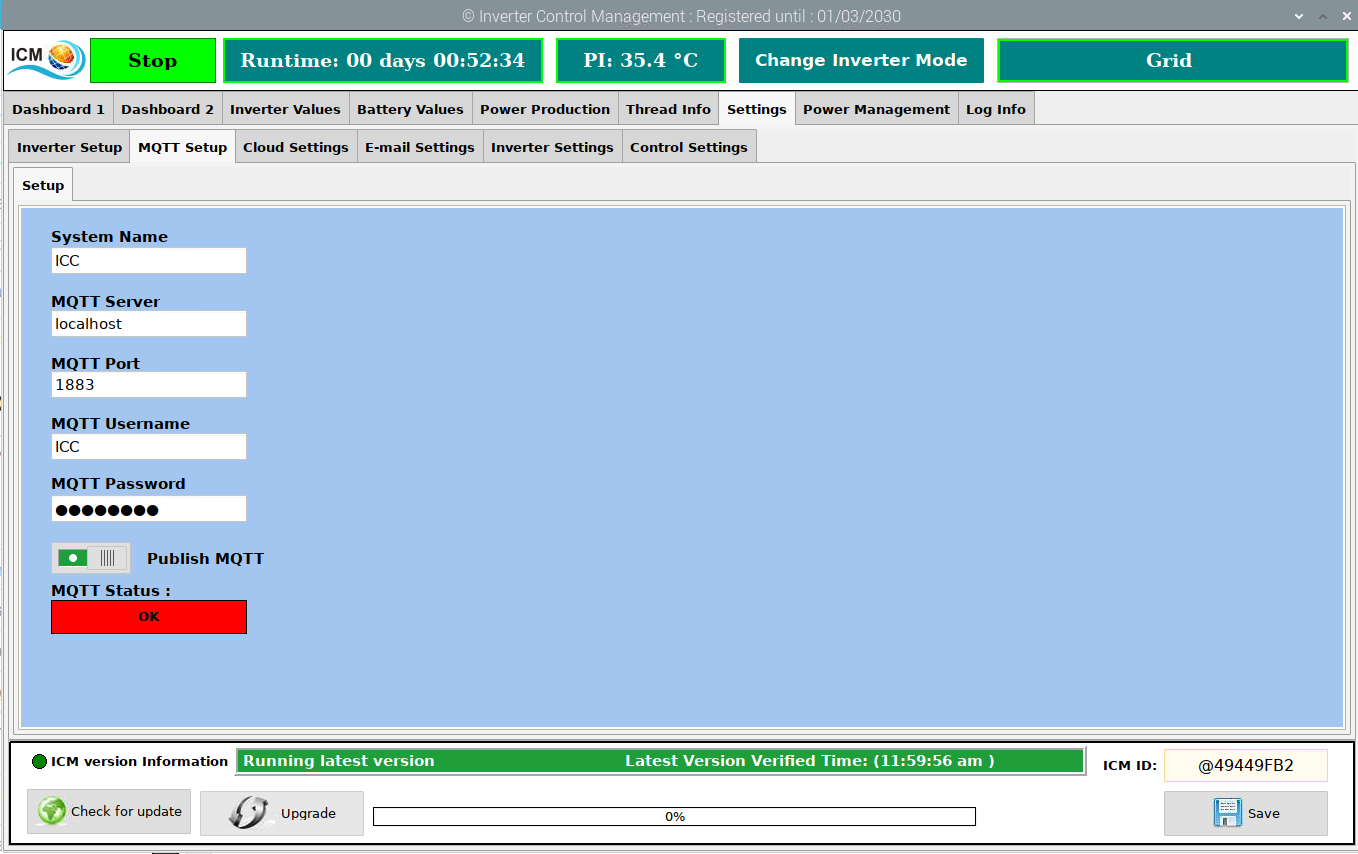This screenshot has width=1358, height=854.
Task: Open the window title bar dropdown arrow
Action: pos(1298,17)
